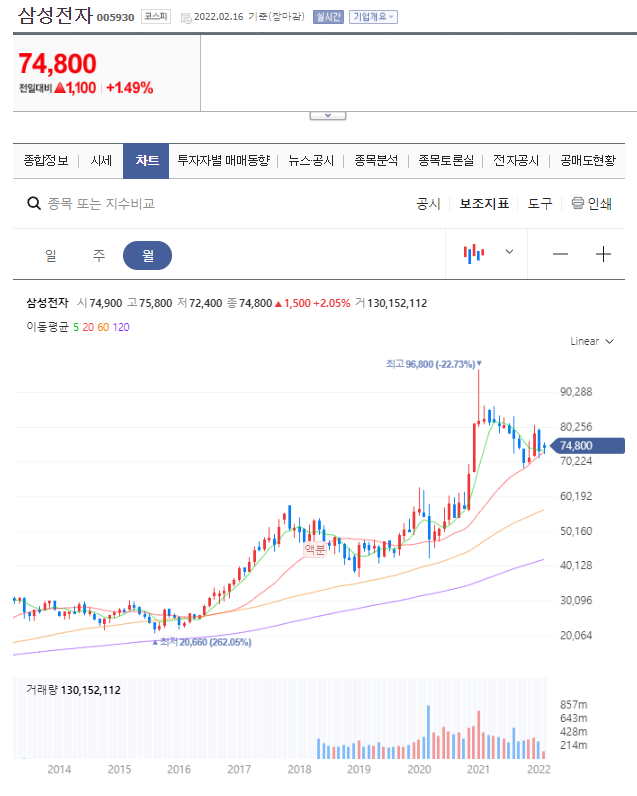Screen dimensions: 637x796
Task: Open the 뉴스공시 tab
Action: point(311,160)
